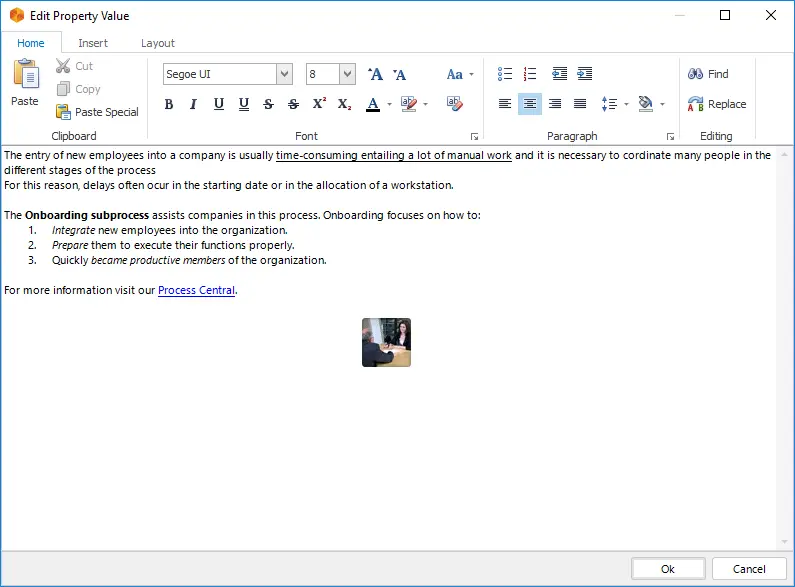Screen dimensions: 795x587
Task: Click the word 'Prepare' in list
Action: 70,245
